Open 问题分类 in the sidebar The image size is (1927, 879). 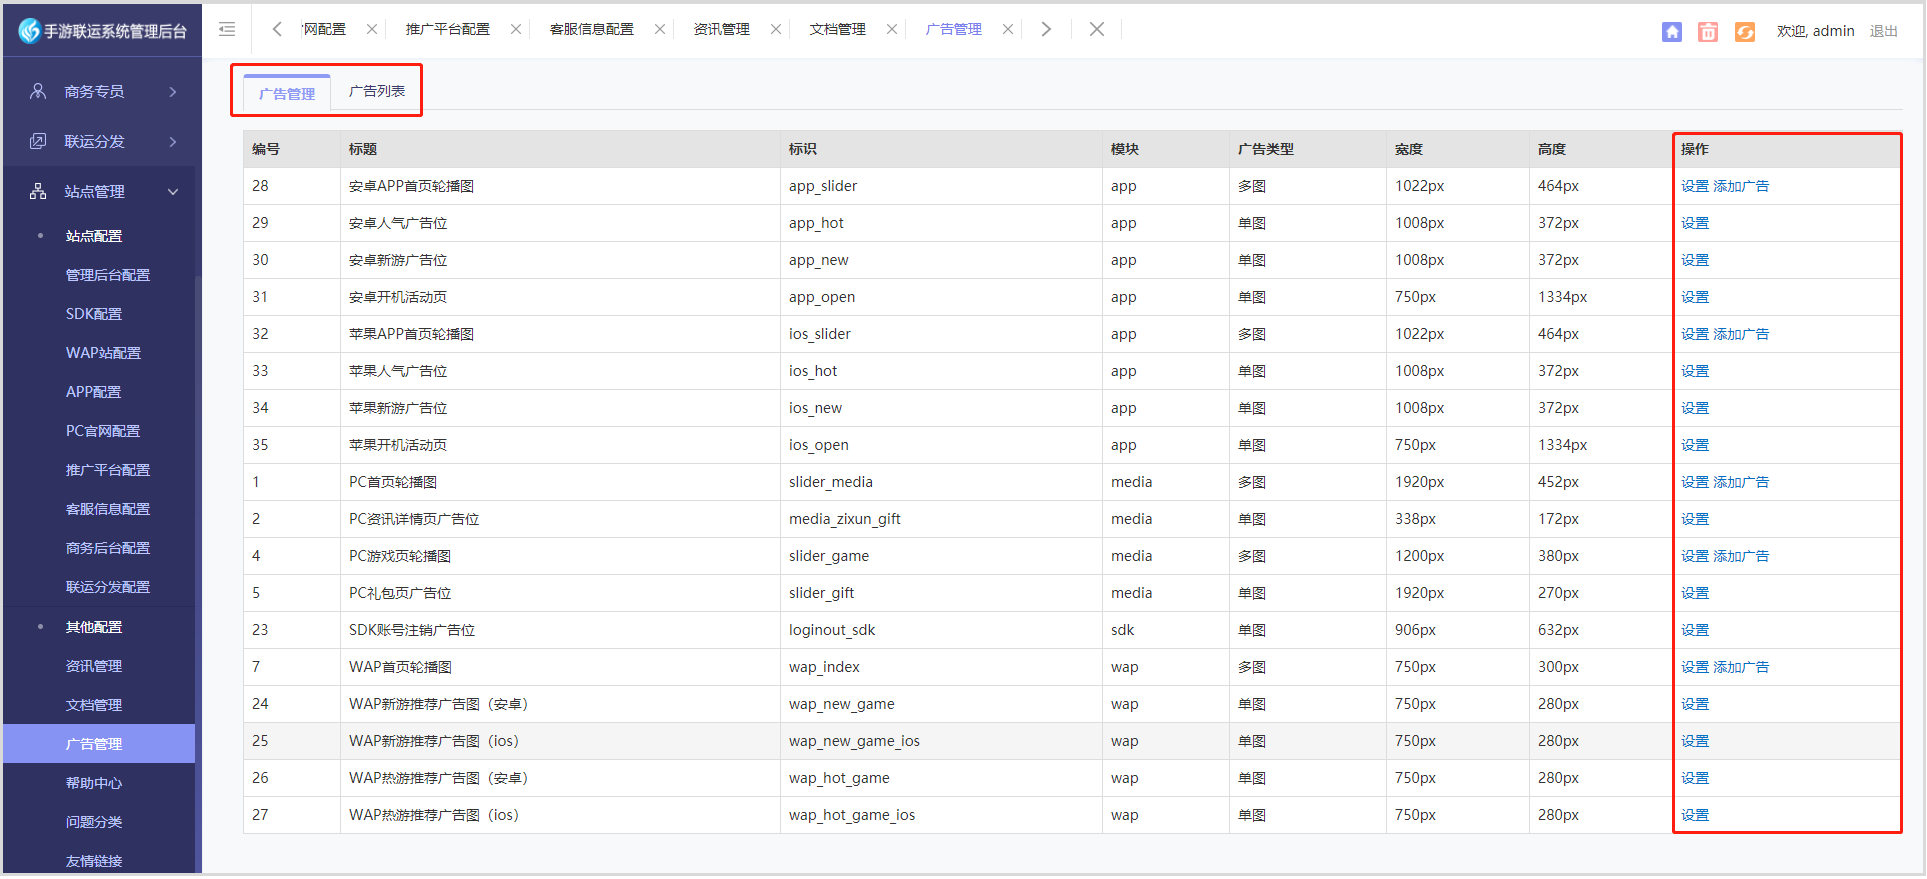(x=94, y=822)
